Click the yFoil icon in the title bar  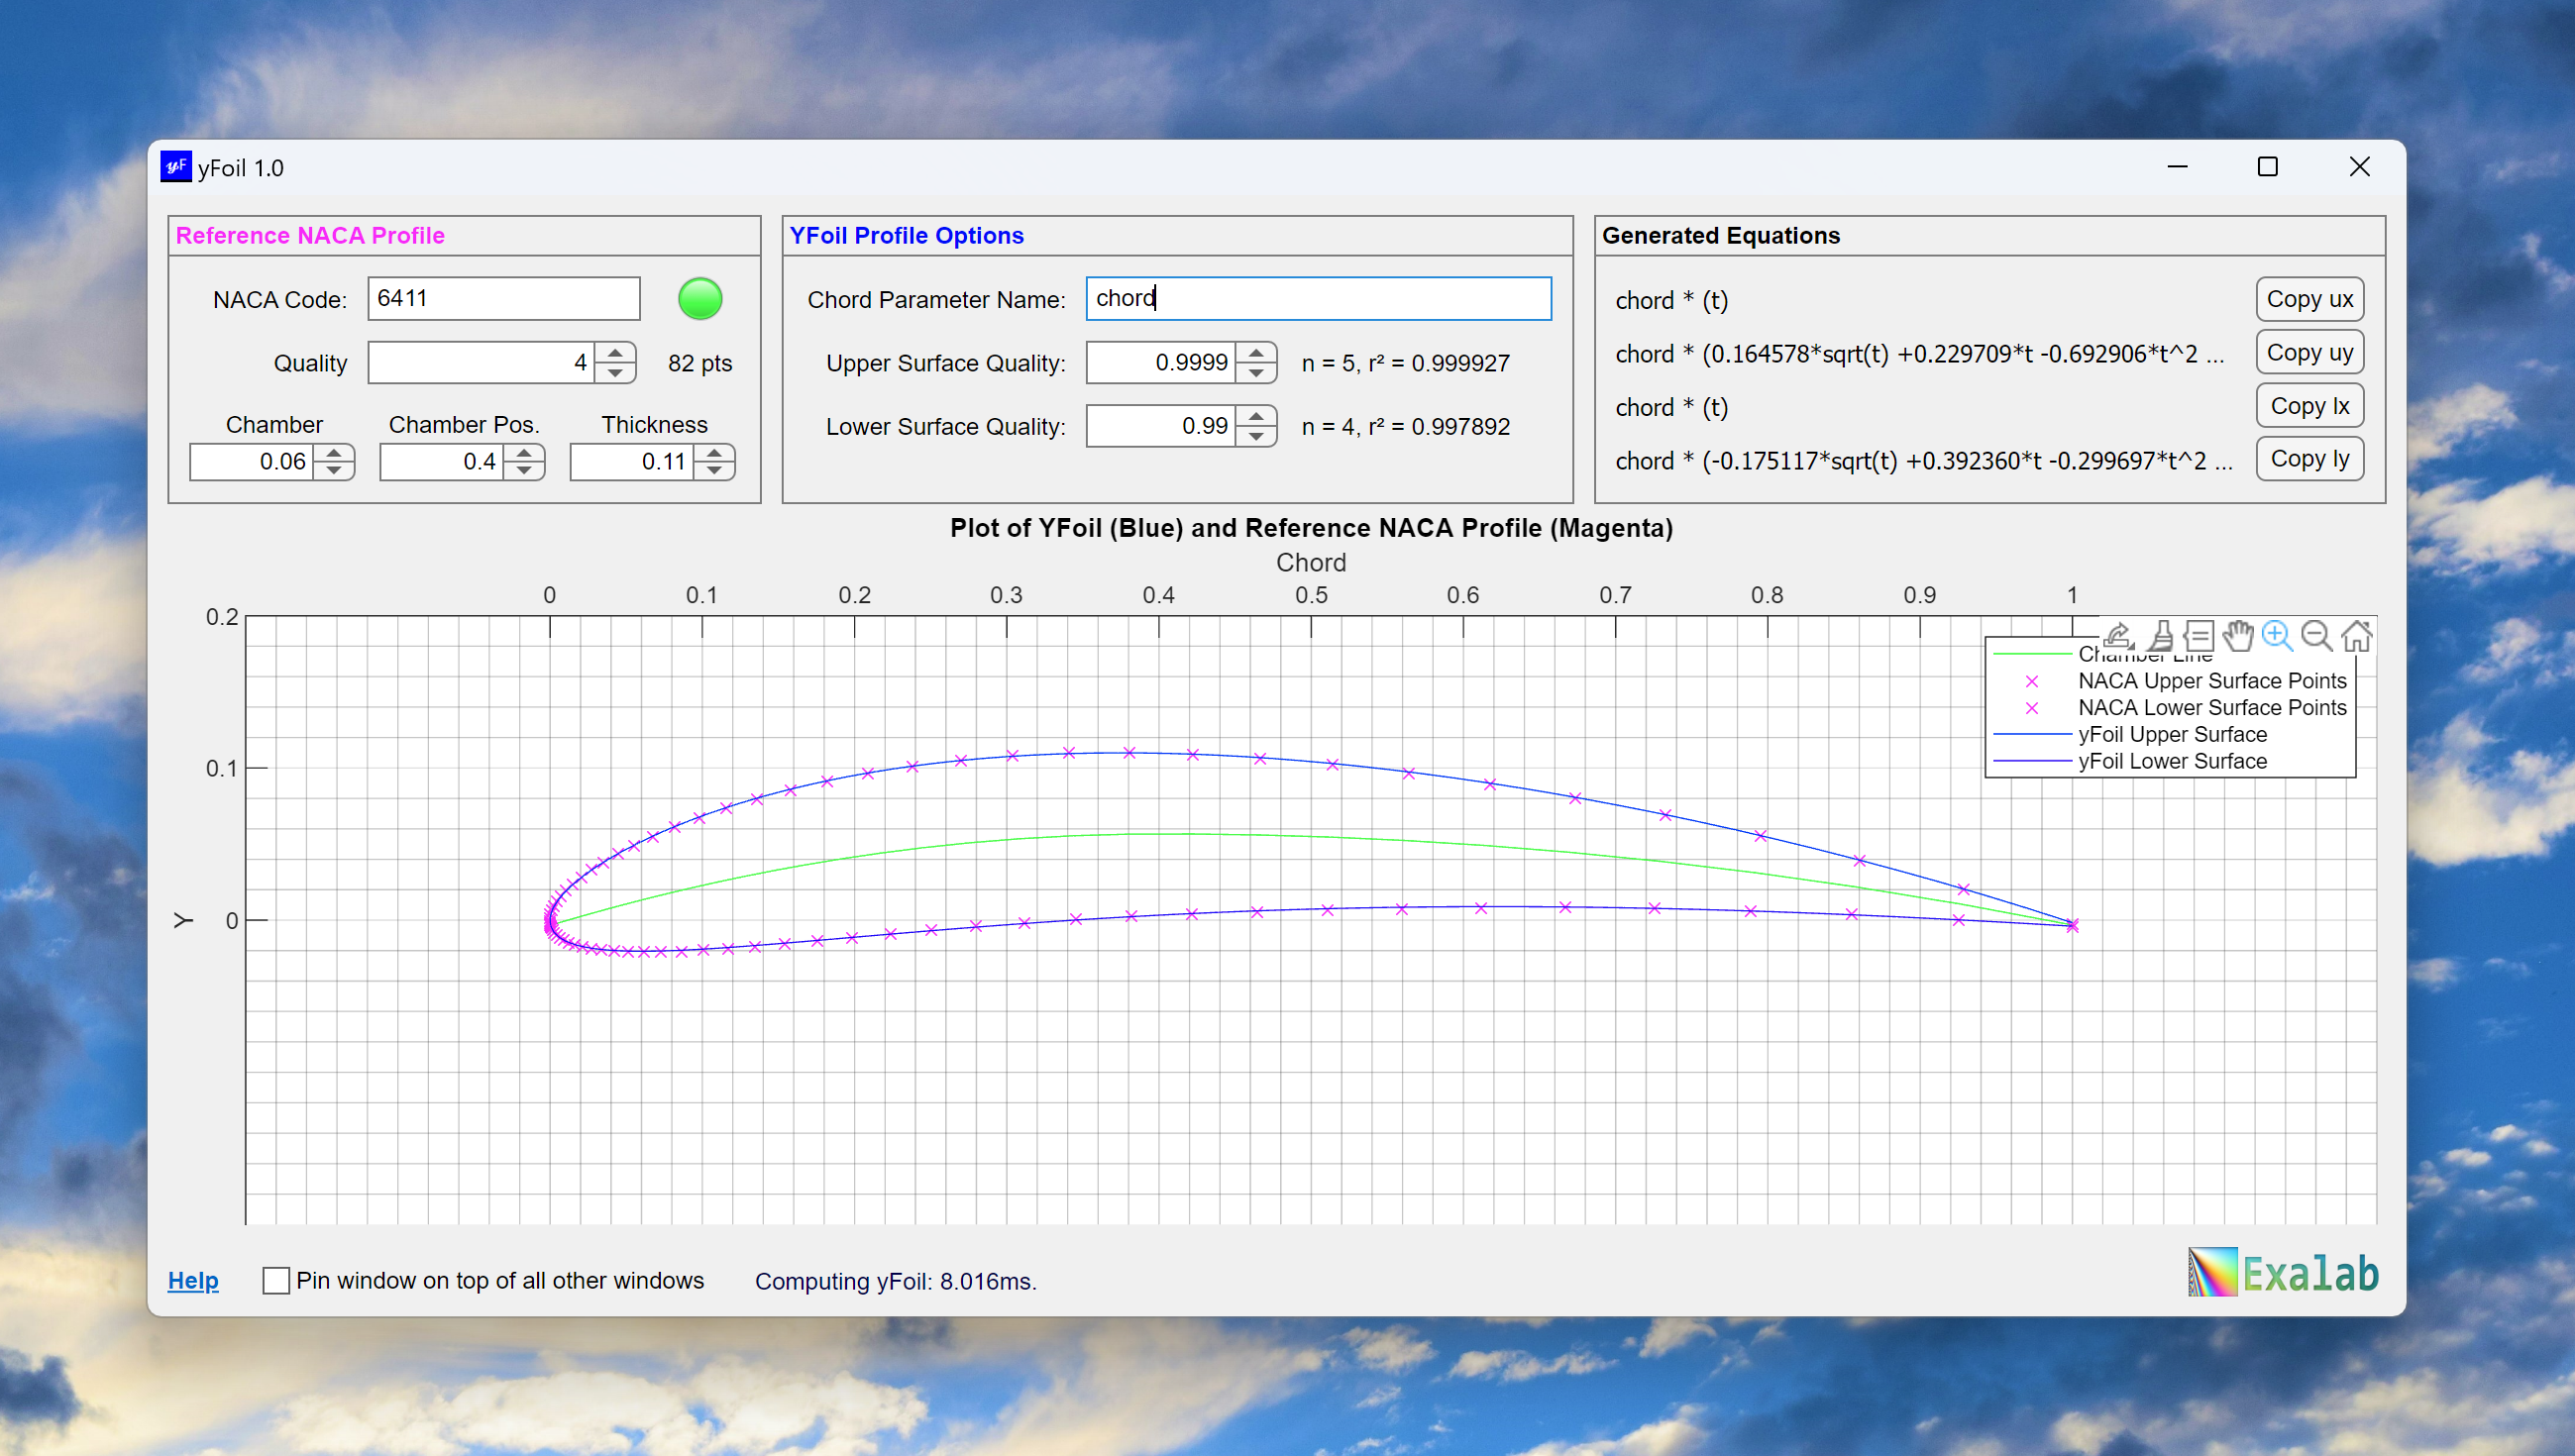[176, 167]
